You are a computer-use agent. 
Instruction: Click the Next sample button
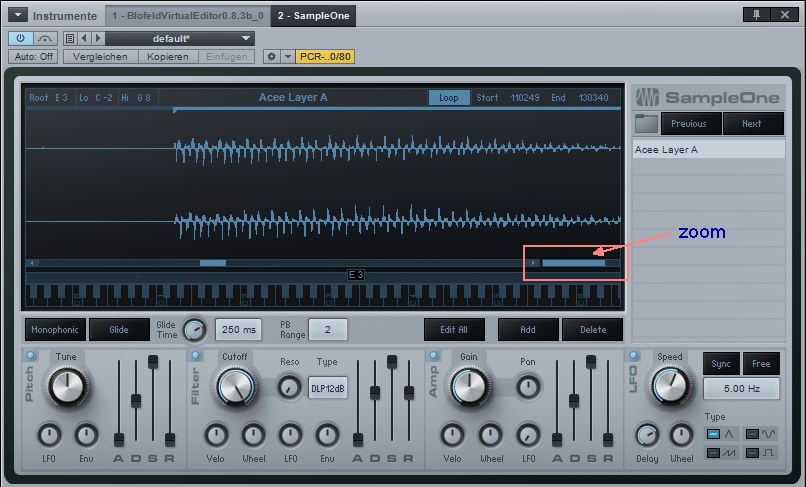pos(752,124)
